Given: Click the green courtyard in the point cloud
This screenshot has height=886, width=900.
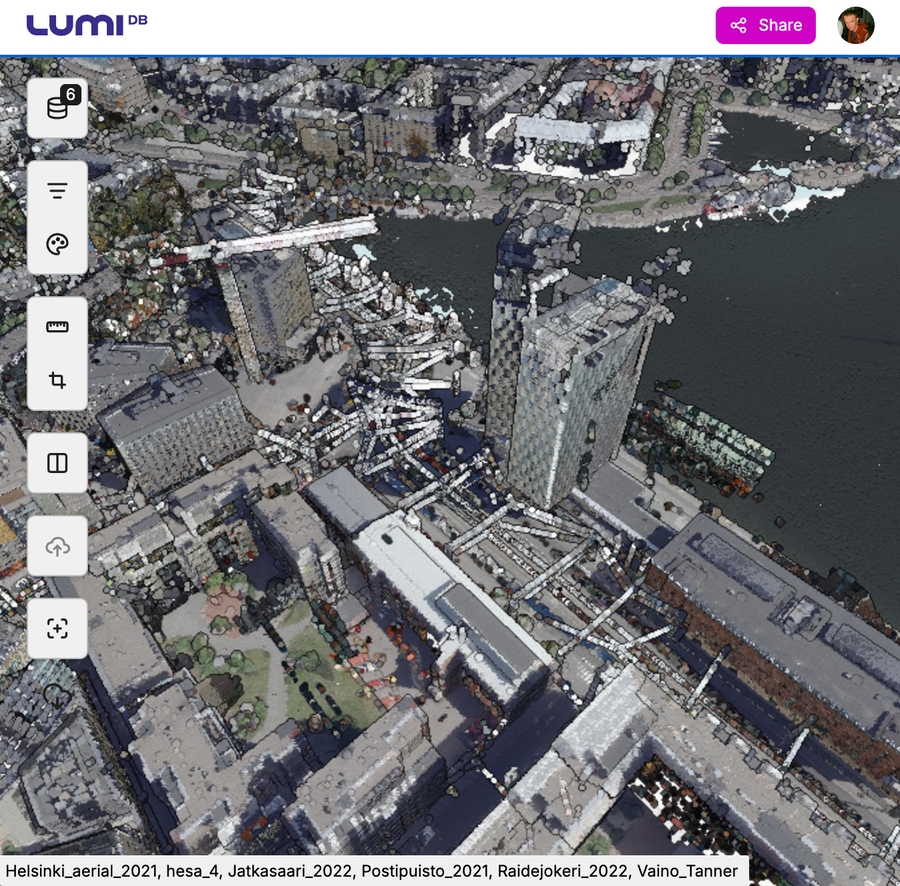Looking at the screenshot, I should pos(320,670).
